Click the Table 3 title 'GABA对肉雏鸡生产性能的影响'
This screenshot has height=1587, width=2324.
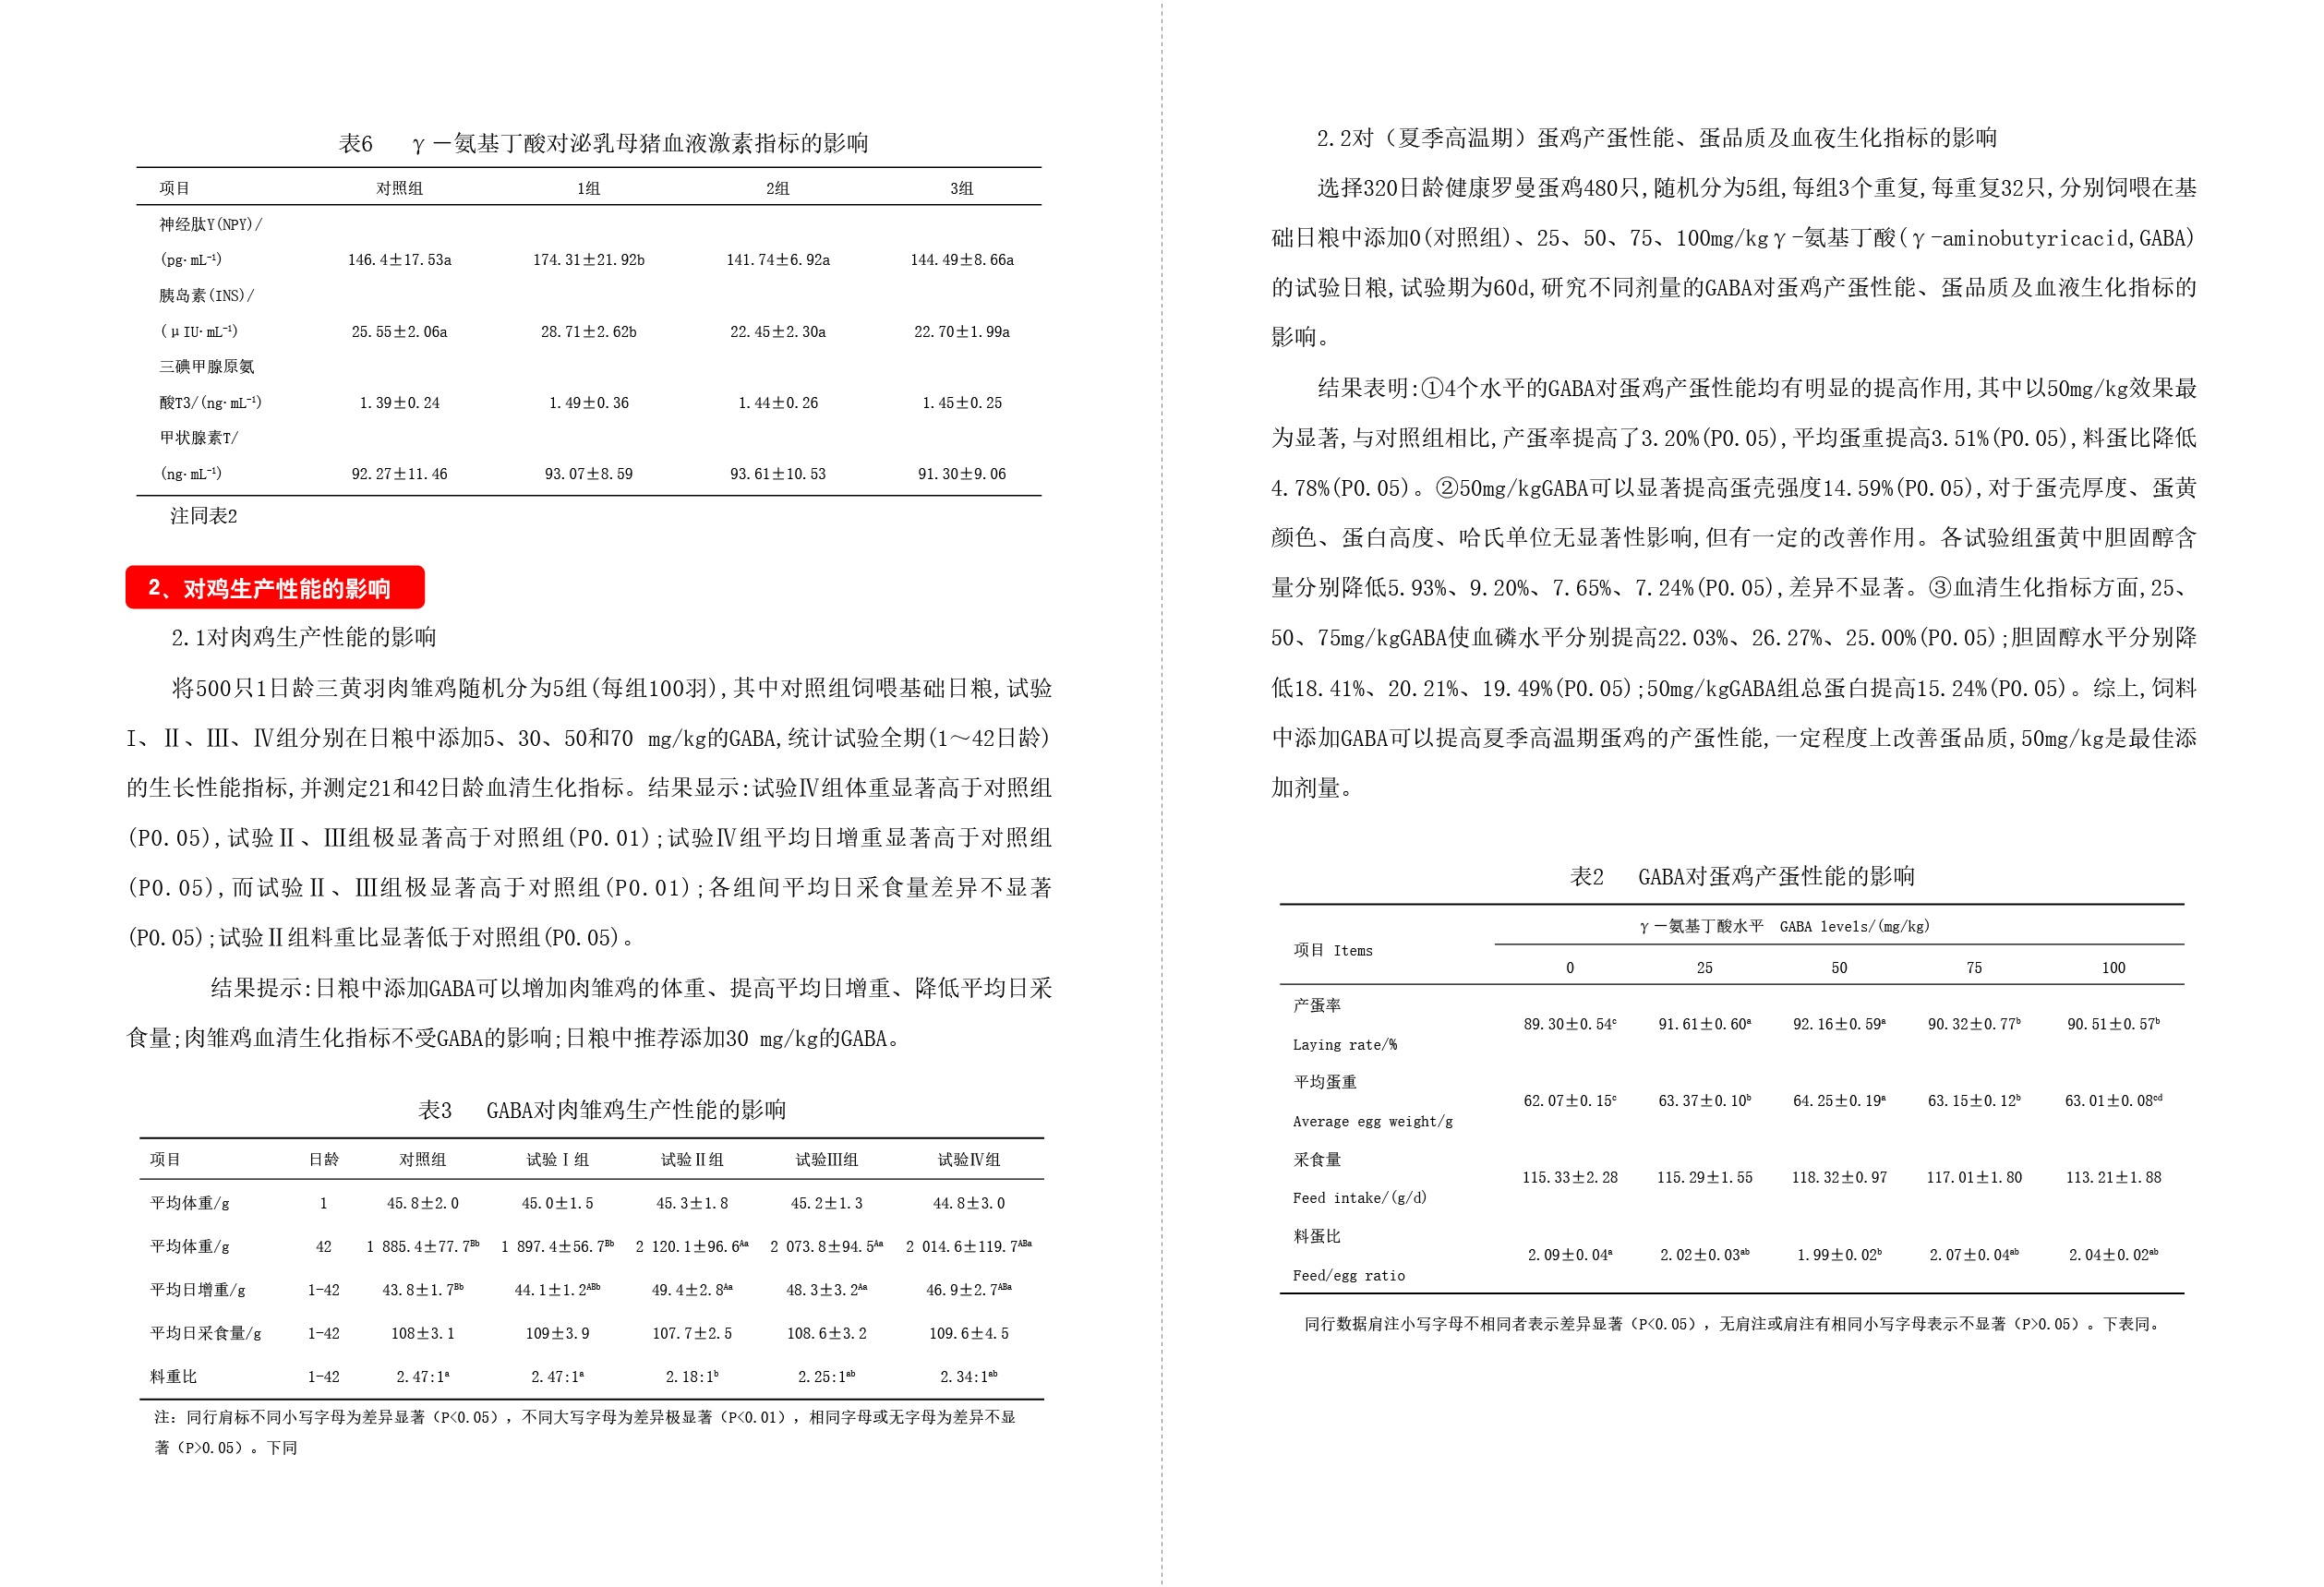(602, 1110)
